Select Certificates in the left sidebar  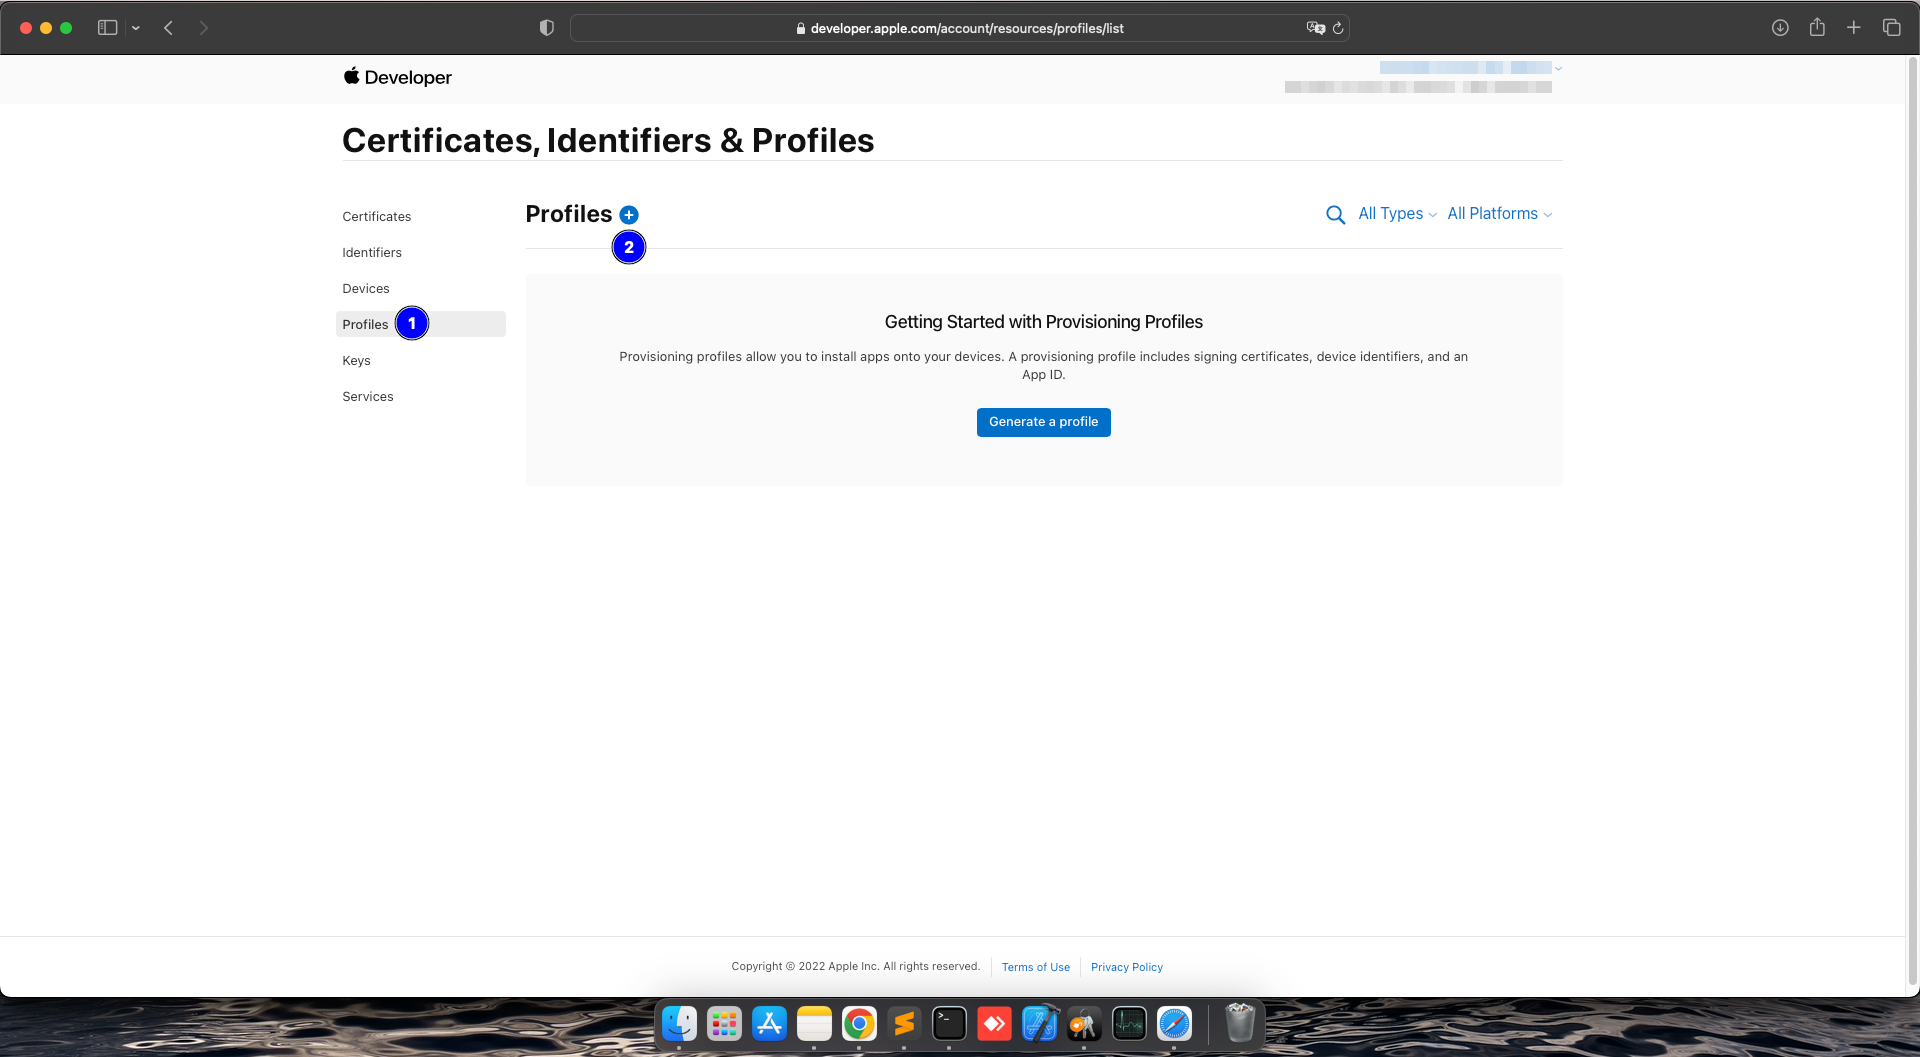pyautogui.click(x=377, y=217)
